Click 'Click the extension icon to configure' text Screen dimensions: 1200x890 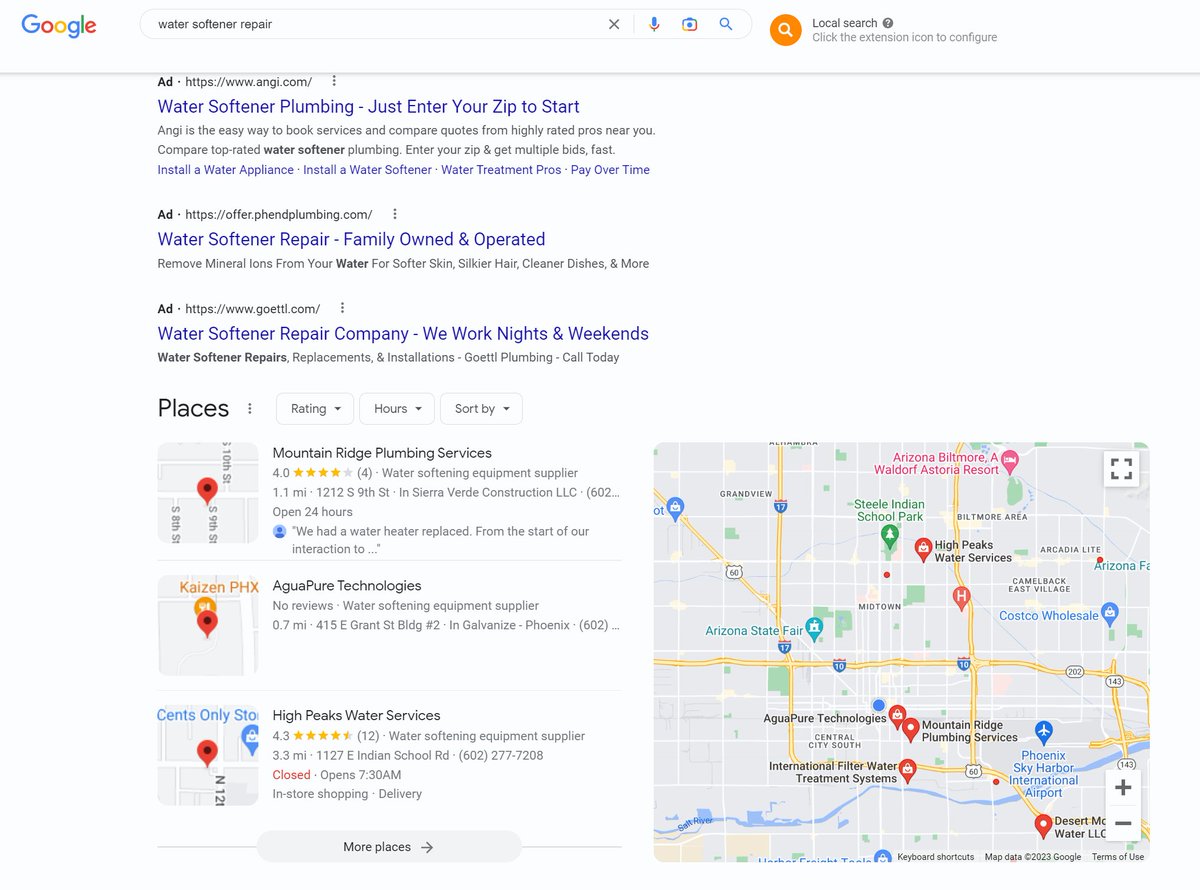point(904,38)
